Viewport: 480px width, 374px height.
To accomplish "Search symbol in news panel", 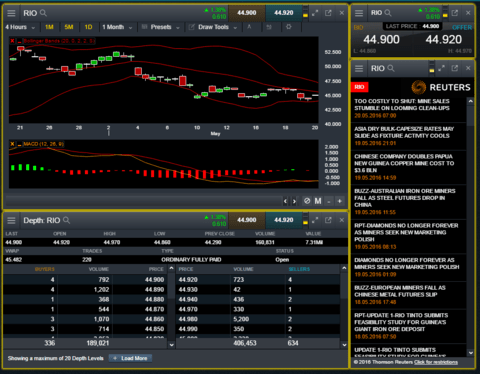I will 391,68.
